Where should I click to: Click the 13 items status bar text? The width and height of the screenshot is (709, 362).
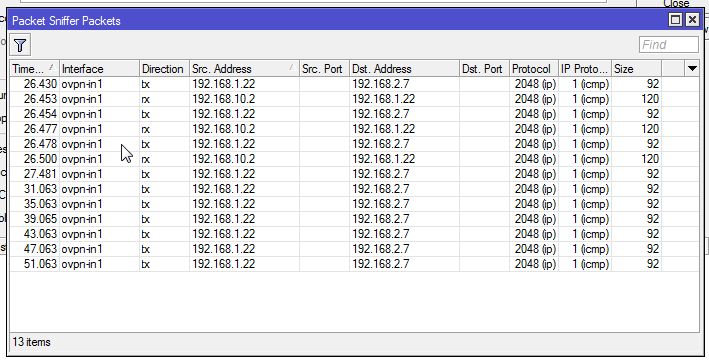31,342
